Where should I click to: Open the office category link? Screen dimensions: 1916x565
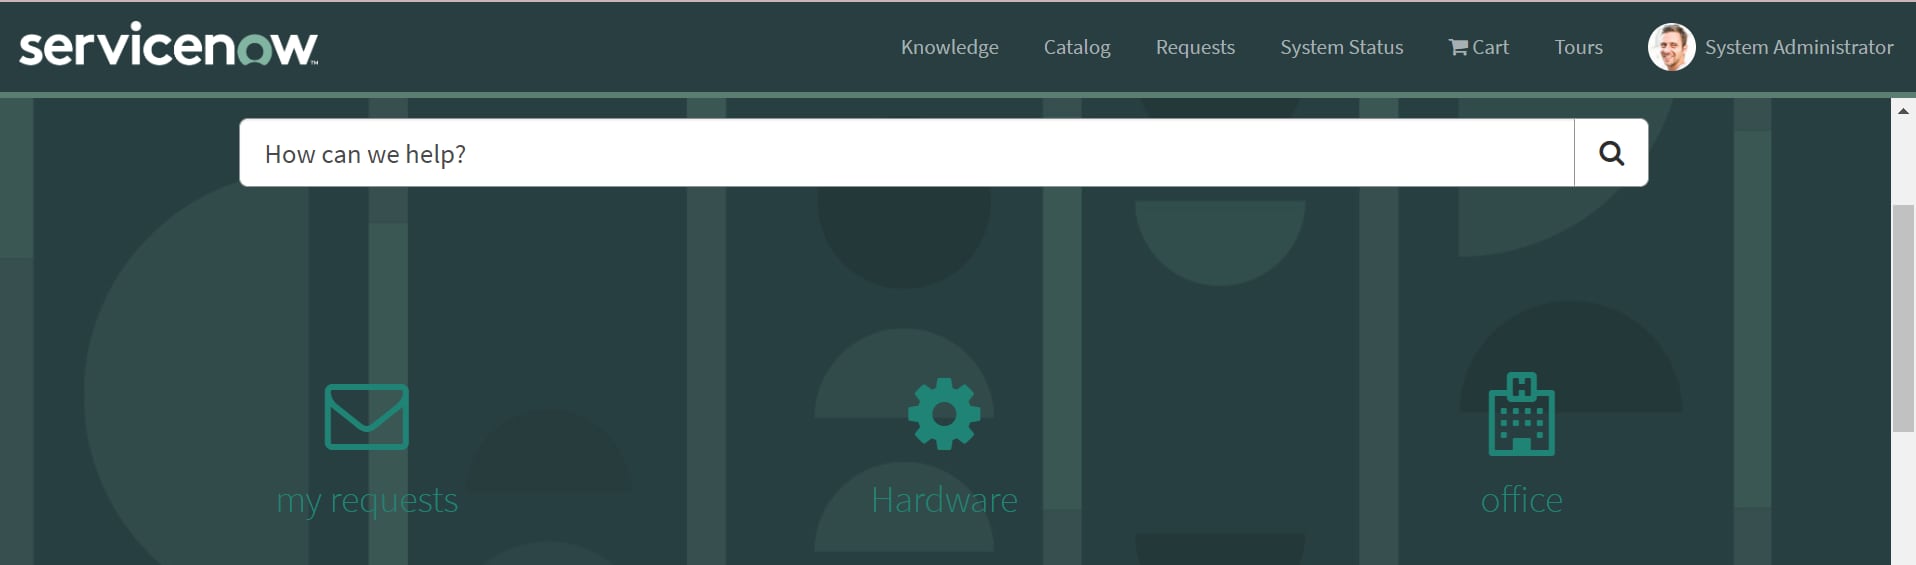[x=1521, y=499]
